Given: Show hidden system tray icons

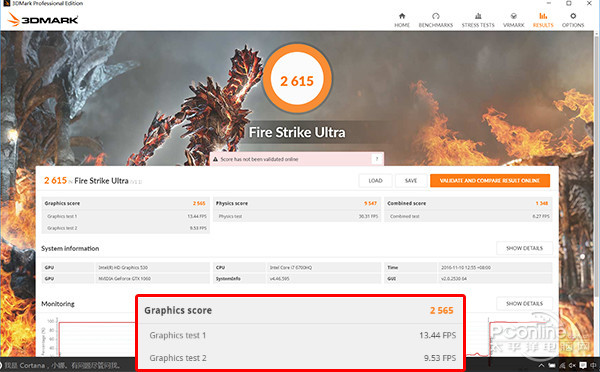Looking at the screenshot, I should tap(541, 365).
